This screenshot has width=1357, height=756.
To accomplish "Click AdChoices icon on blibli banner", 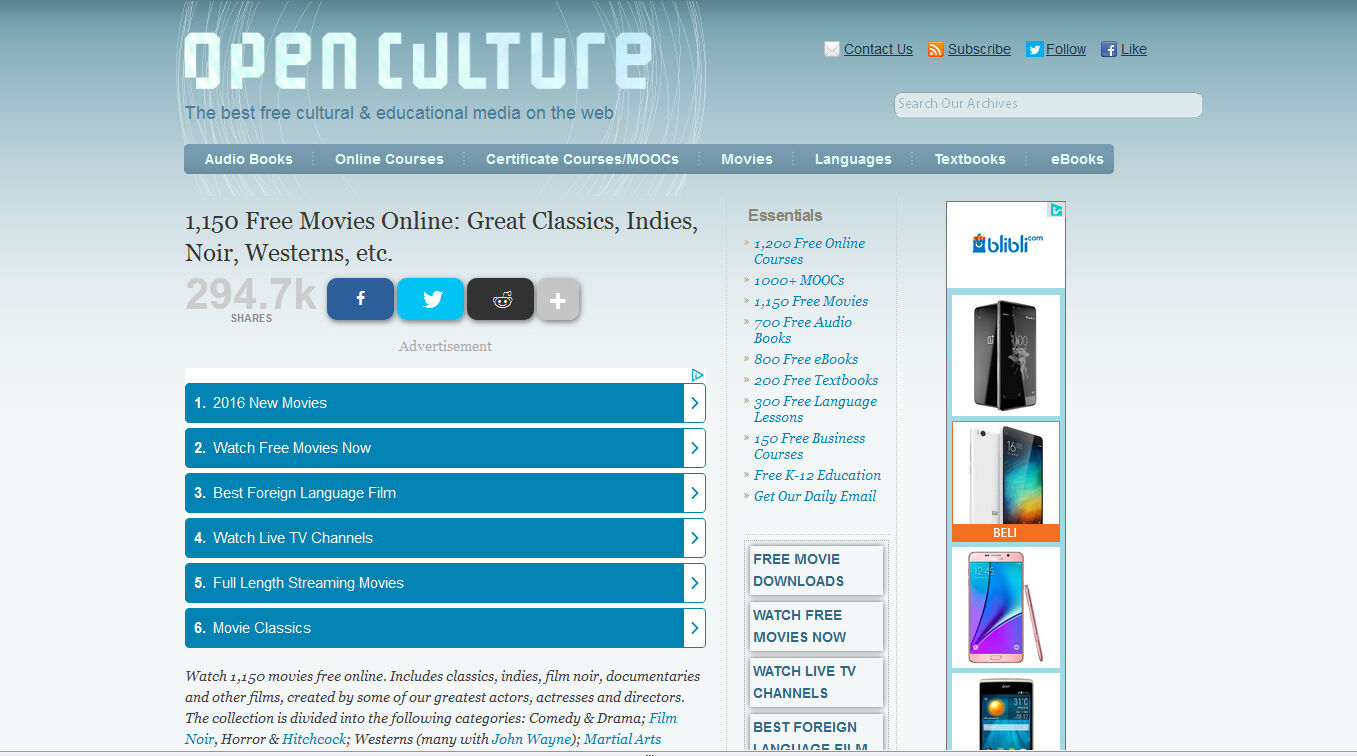I will (x=1056, y=210).
